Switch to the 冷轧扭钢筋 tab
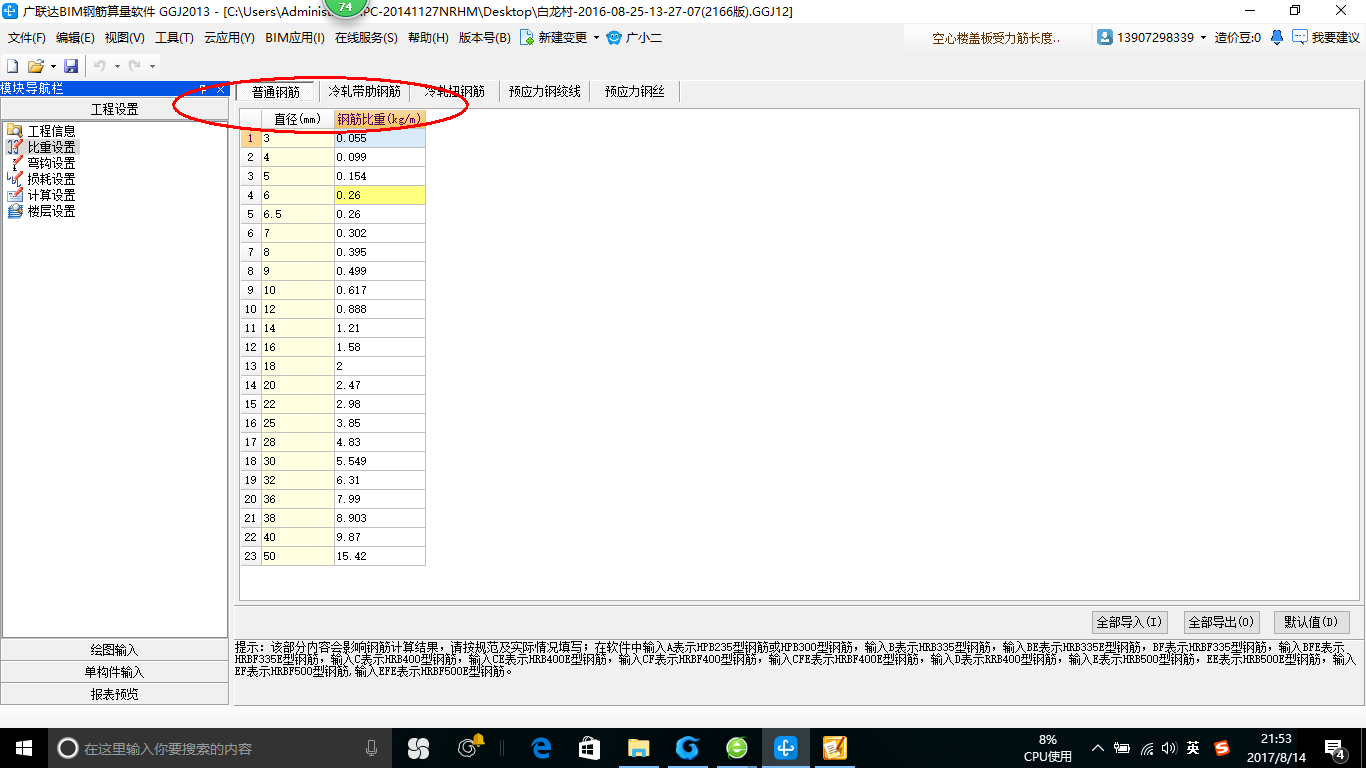 pyautogui.click(x=454, y=92)
